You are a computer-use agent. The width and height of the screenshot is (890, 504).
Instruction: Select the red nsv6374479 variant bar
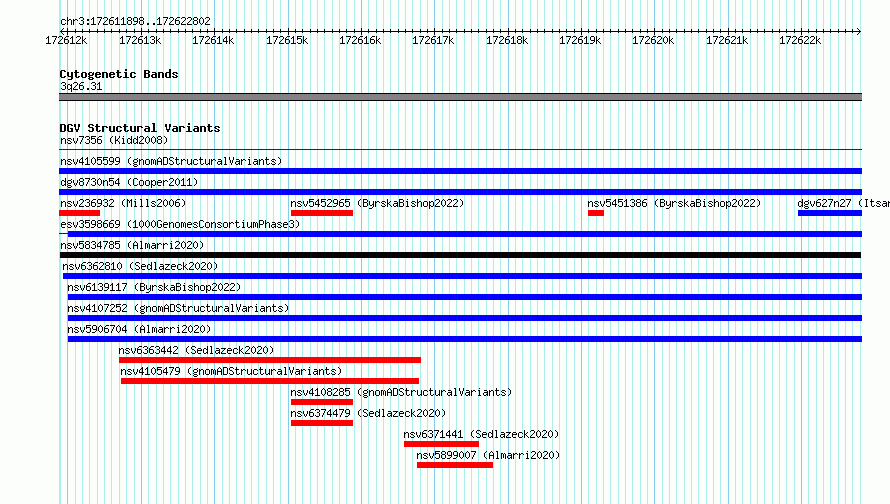(322, 423)
